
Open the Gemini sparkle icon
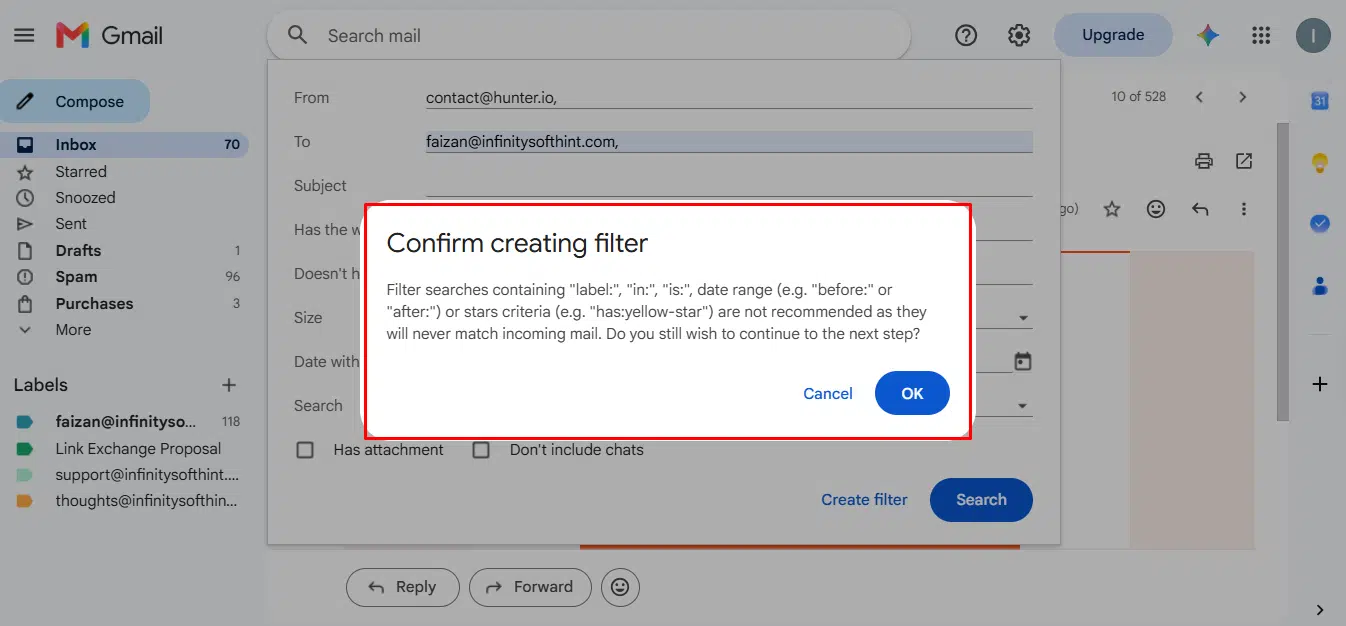(x=1208, y=35)
